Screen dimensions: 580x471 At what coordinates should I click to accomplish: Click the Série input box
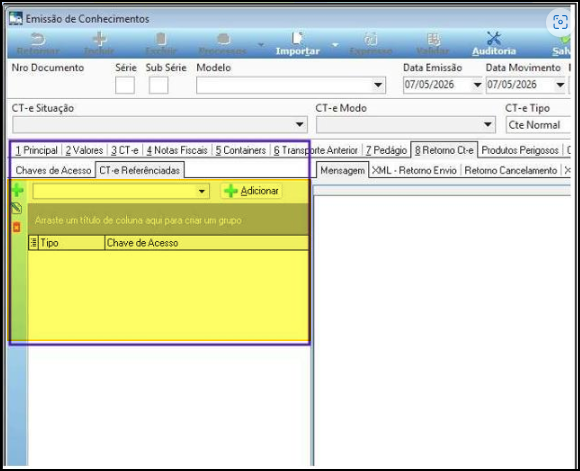125,85
